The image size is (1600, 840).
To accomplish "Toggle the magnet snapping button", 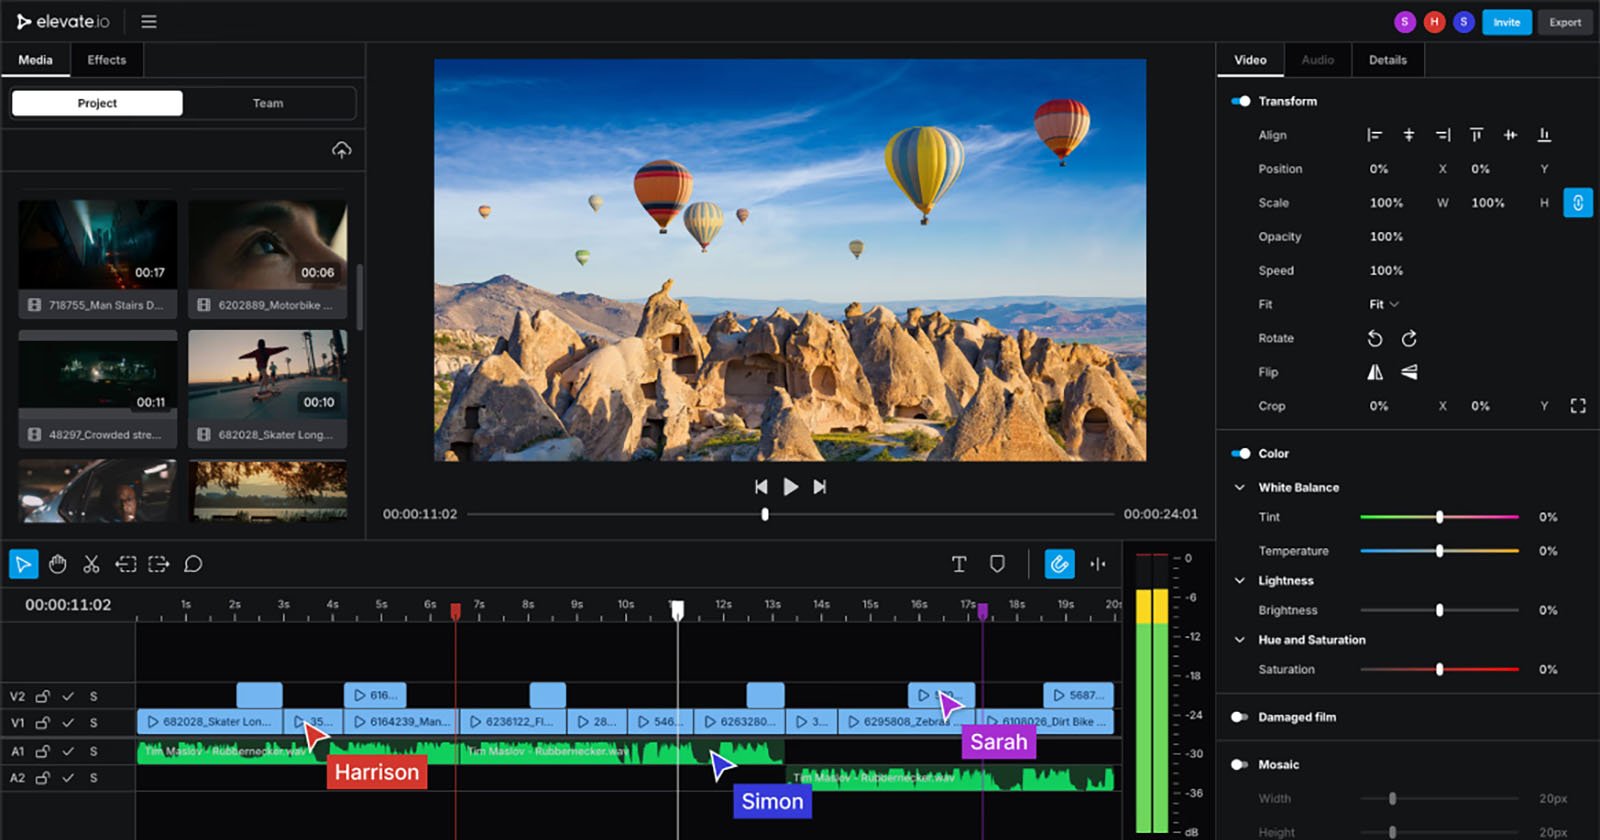I will point(1059,564).
